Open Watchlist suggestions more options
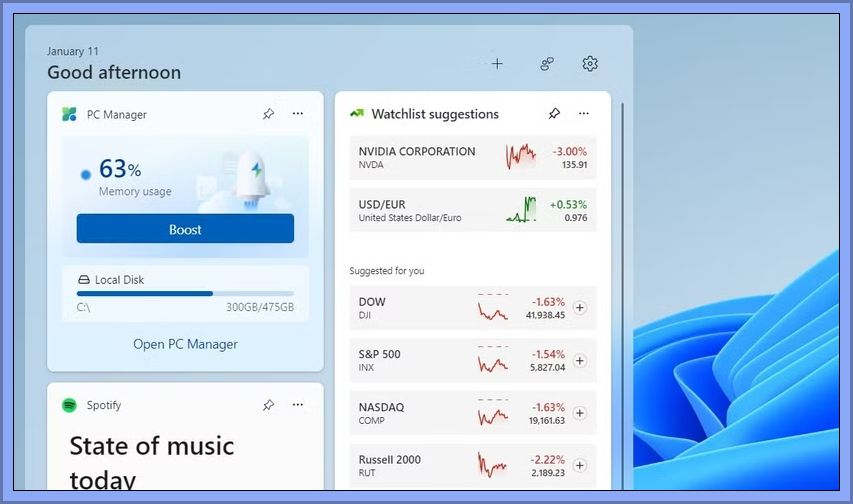 coord(584,114)
